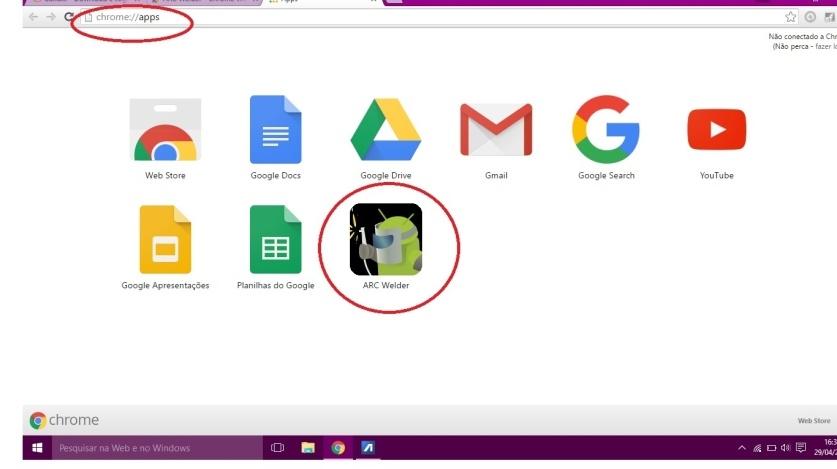Click Pesquisar na Web e no Windows box

click(x=157, y=448)
